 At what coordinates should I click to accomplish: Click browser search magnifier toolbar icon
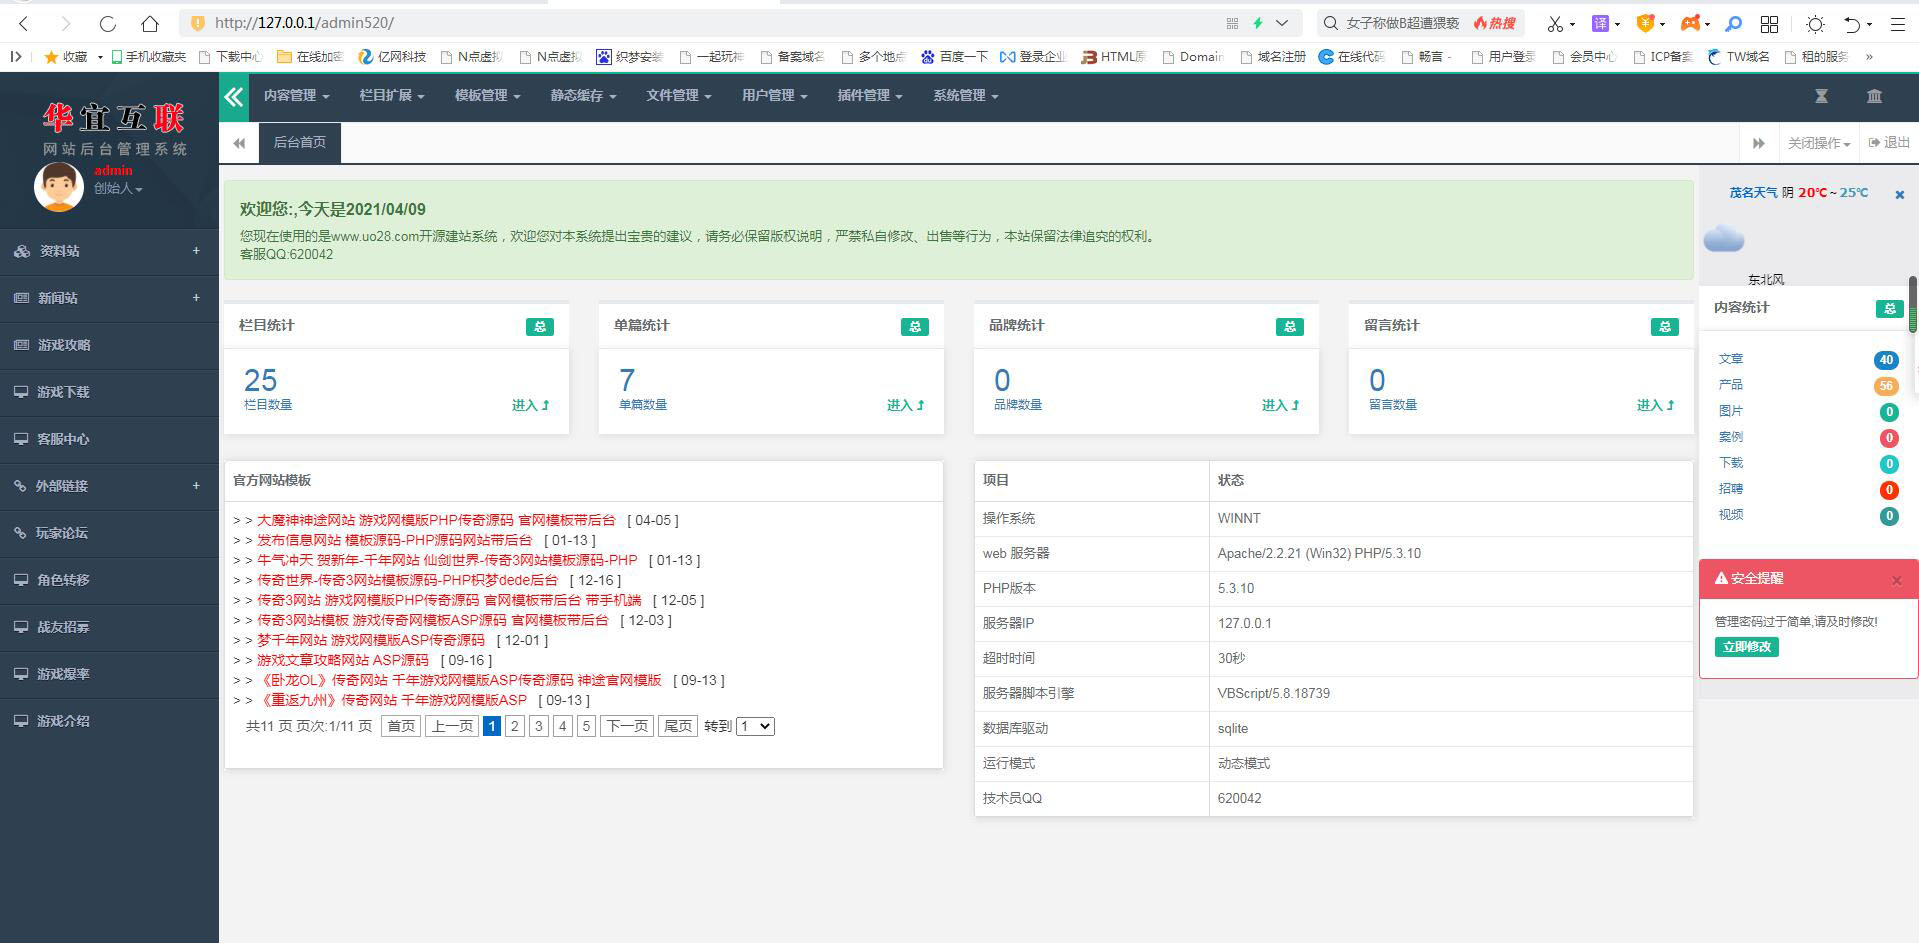[1733, 24]
